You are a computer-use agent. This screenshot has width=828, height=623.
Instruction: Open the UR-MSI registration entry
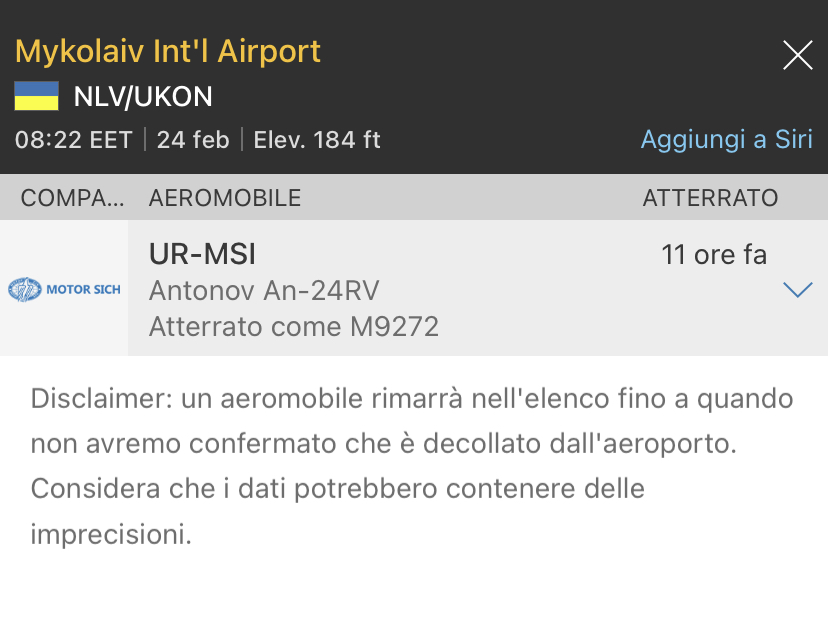click(202, 255)
